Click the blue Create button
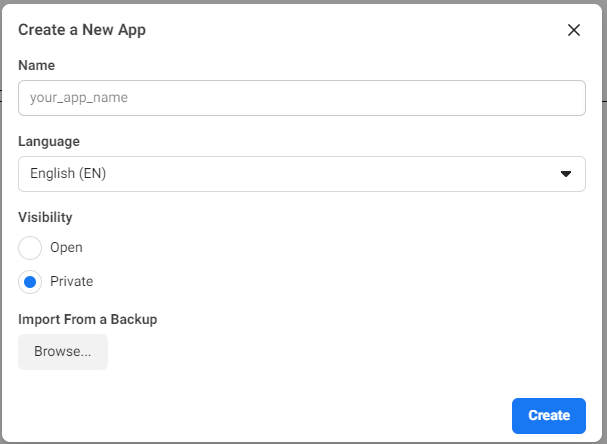 (x=548, y=416)
